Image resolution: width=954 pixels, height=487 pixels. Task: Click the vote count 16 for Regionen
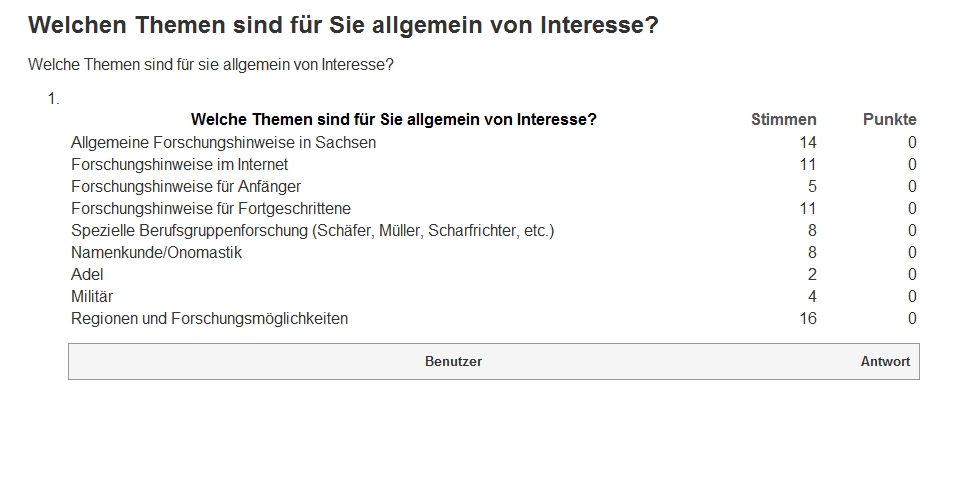[x=808, y=318]
